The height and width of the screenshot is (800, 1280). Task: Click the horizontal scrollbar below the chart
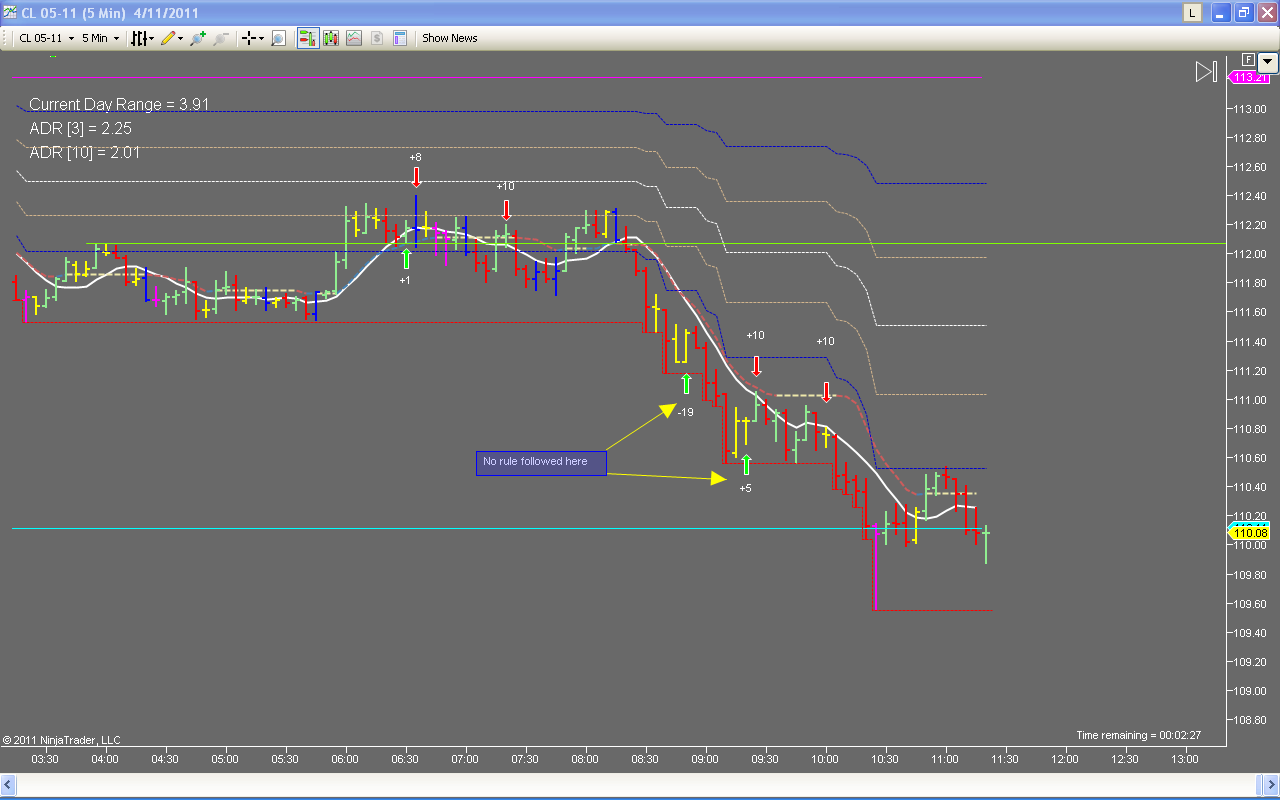(640, 786)
